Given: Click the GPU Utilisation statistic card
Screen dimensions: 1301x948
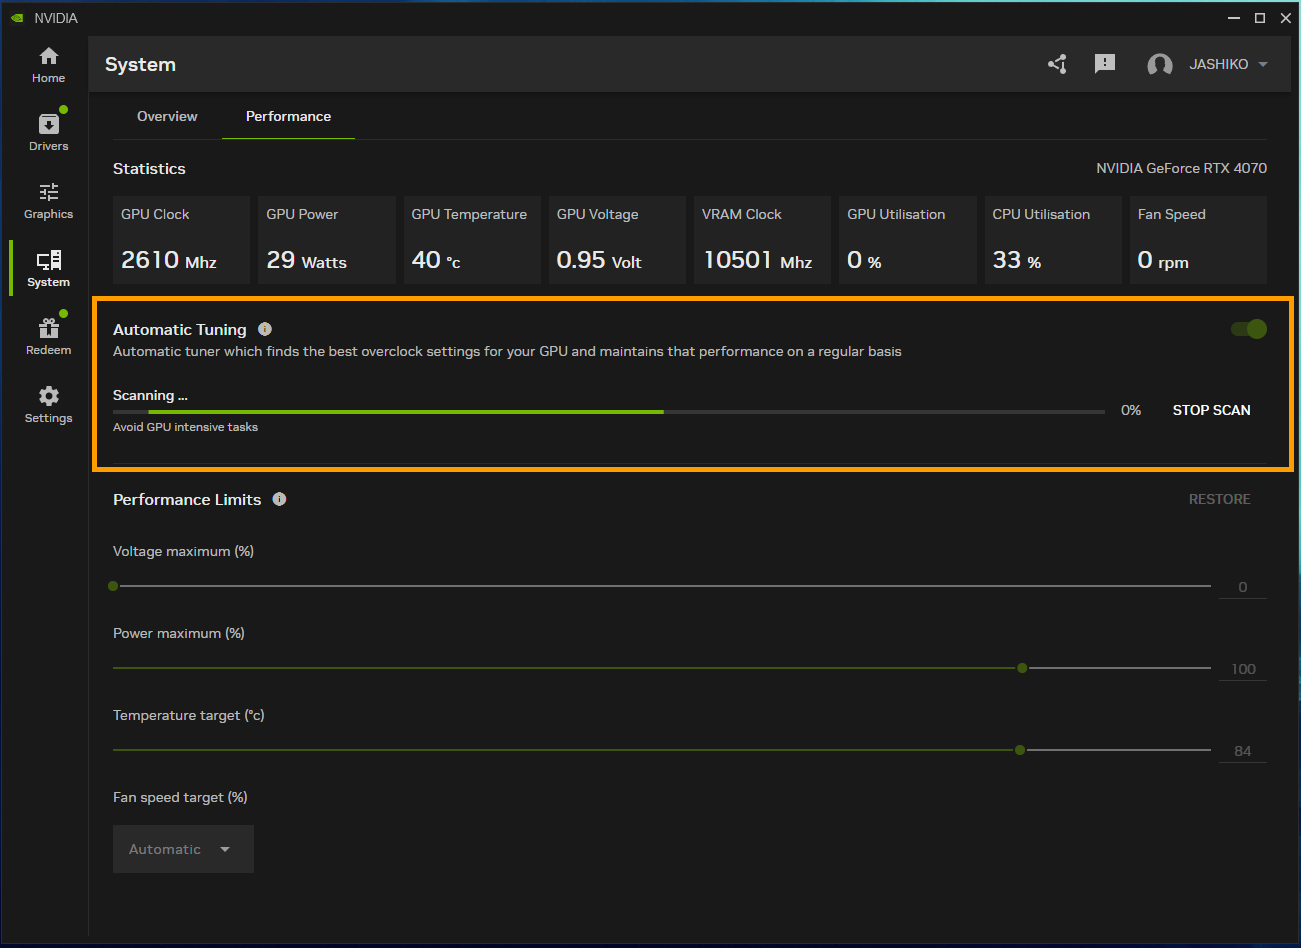Looking at the screenshot, I should (908, 240).
